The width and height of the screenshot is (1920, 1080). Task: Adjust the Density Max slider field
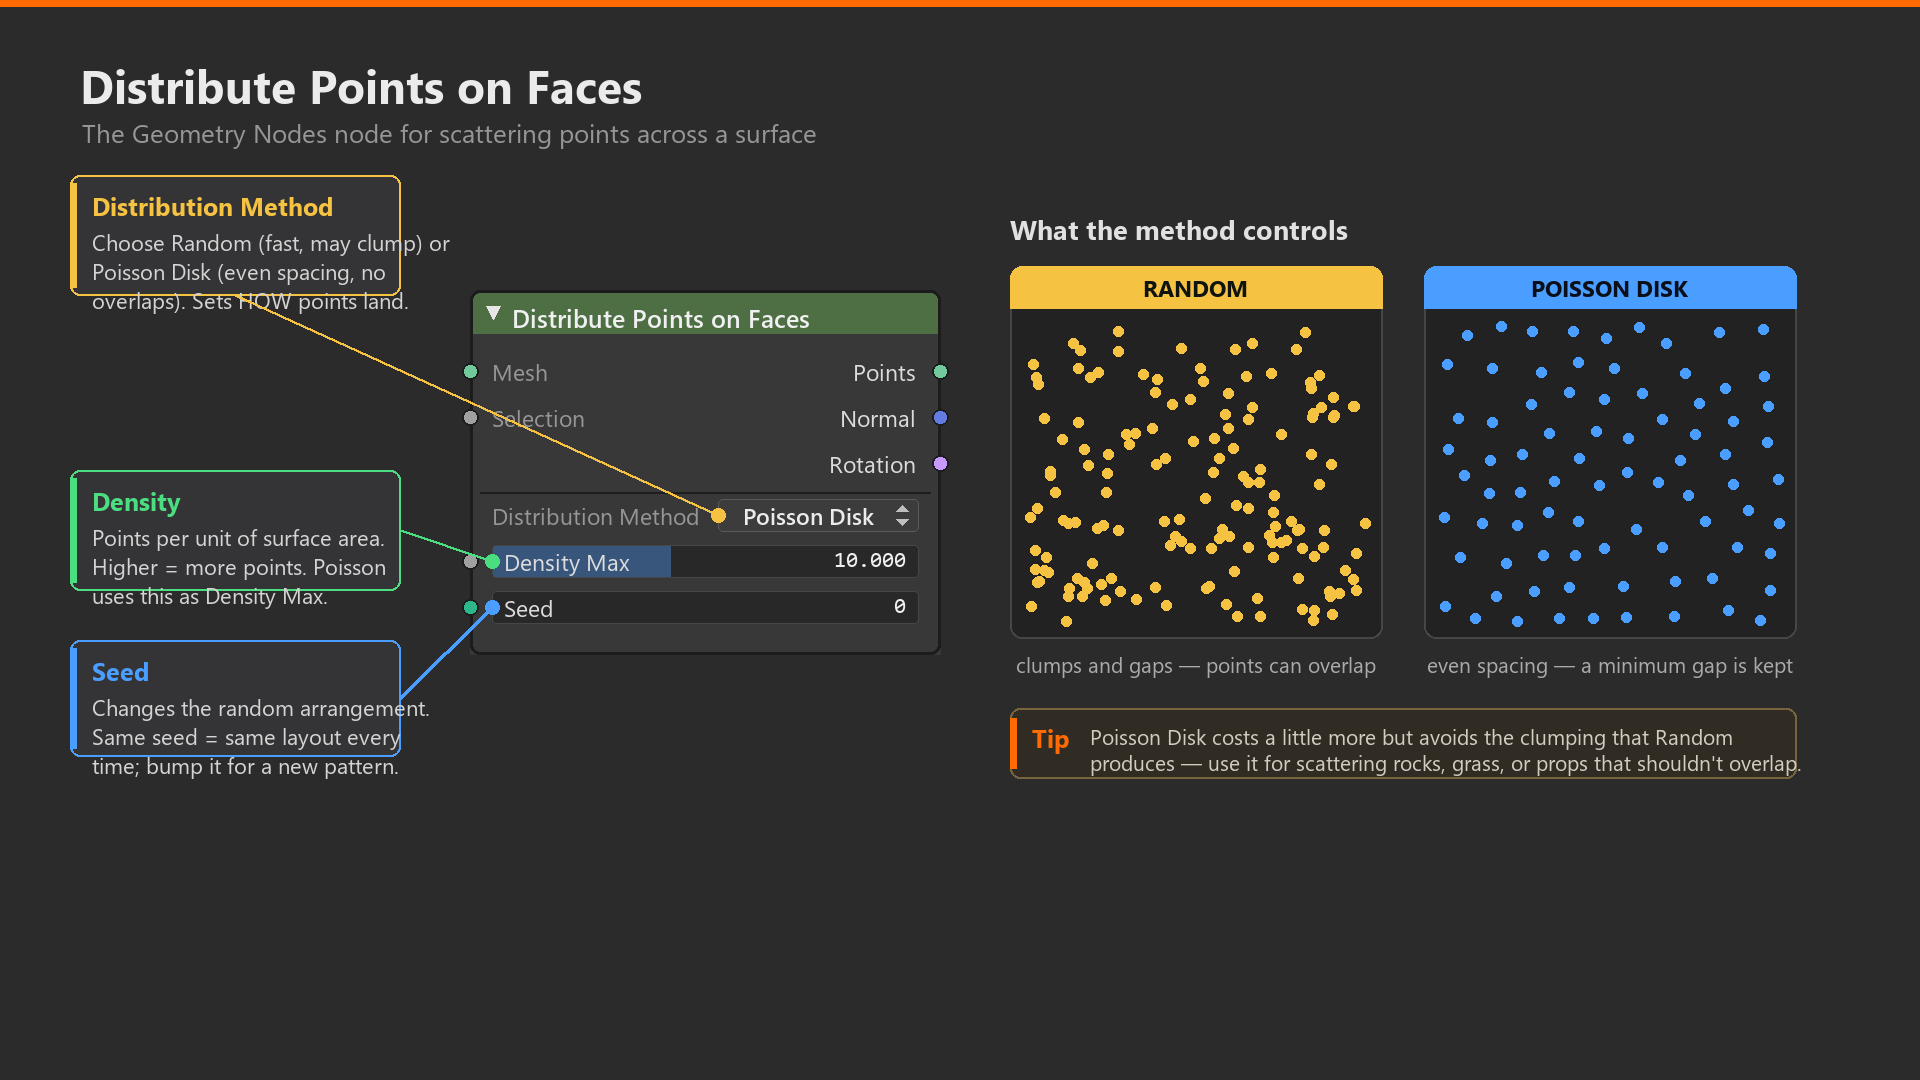705,562
